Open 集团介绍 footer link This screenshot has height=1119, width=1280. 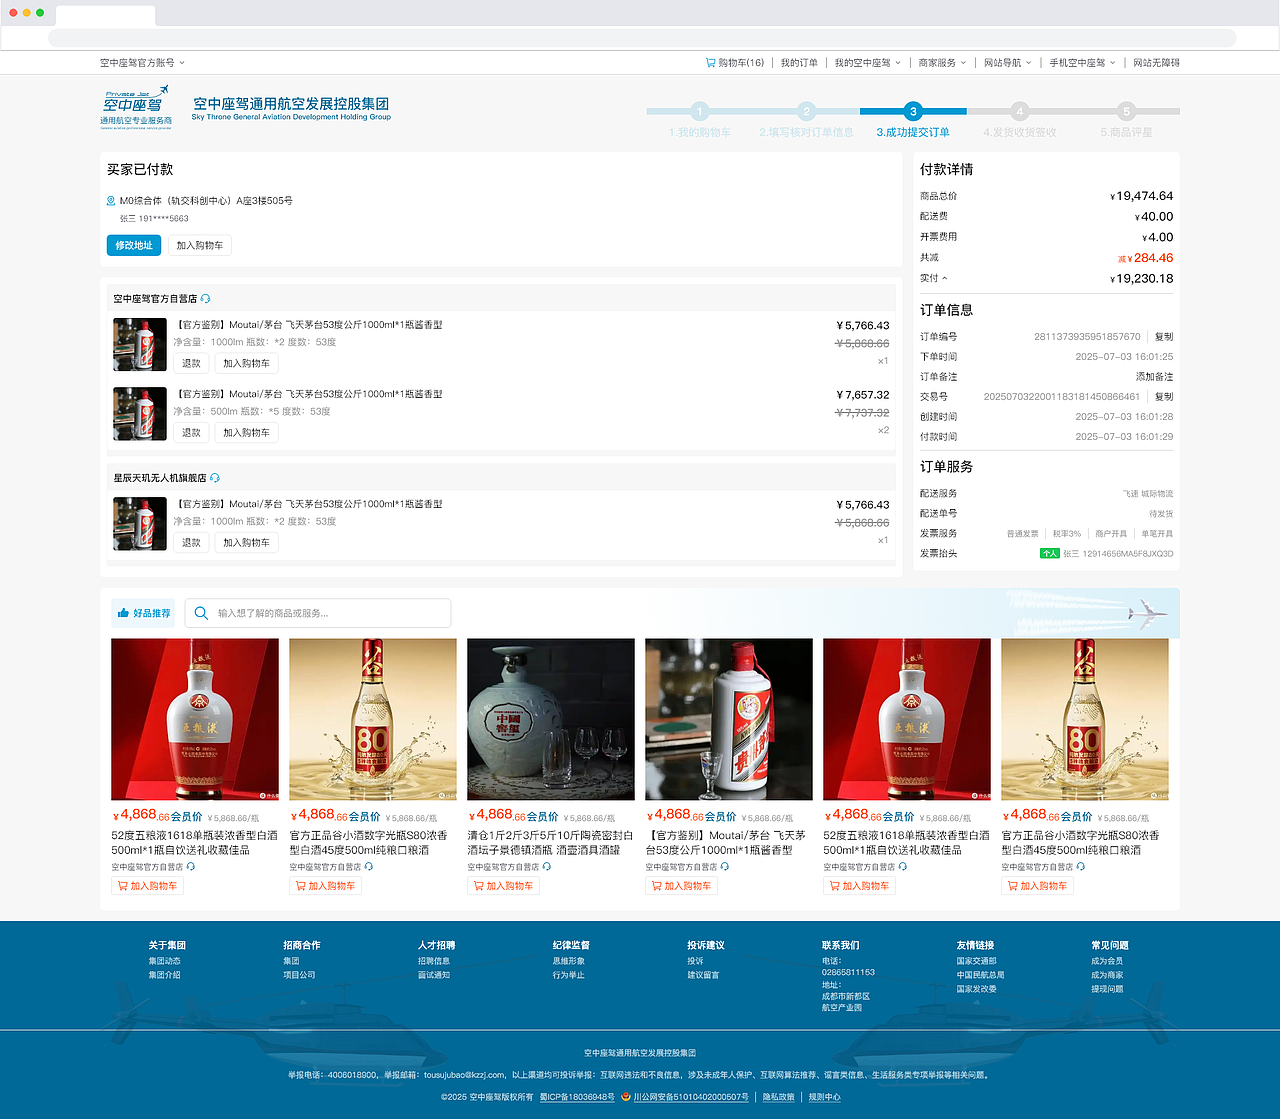coord(165,975)
